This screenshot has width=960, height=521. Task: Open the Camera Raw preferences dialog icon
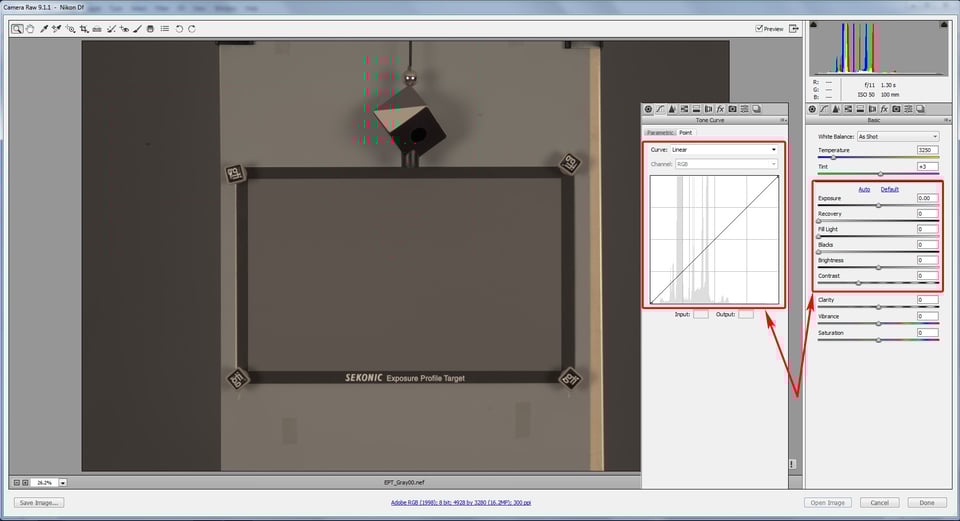(x=165, y=29)
